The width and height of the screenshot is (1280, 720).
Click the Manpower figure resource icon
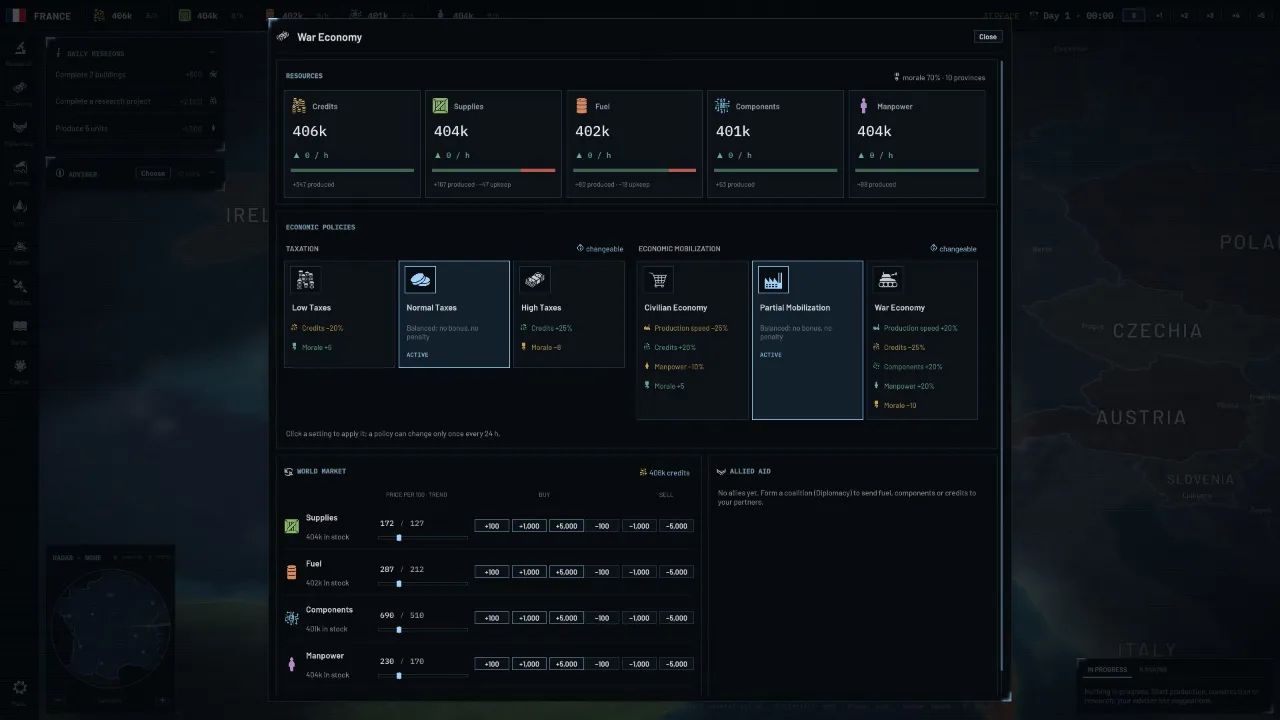[864, 106]
